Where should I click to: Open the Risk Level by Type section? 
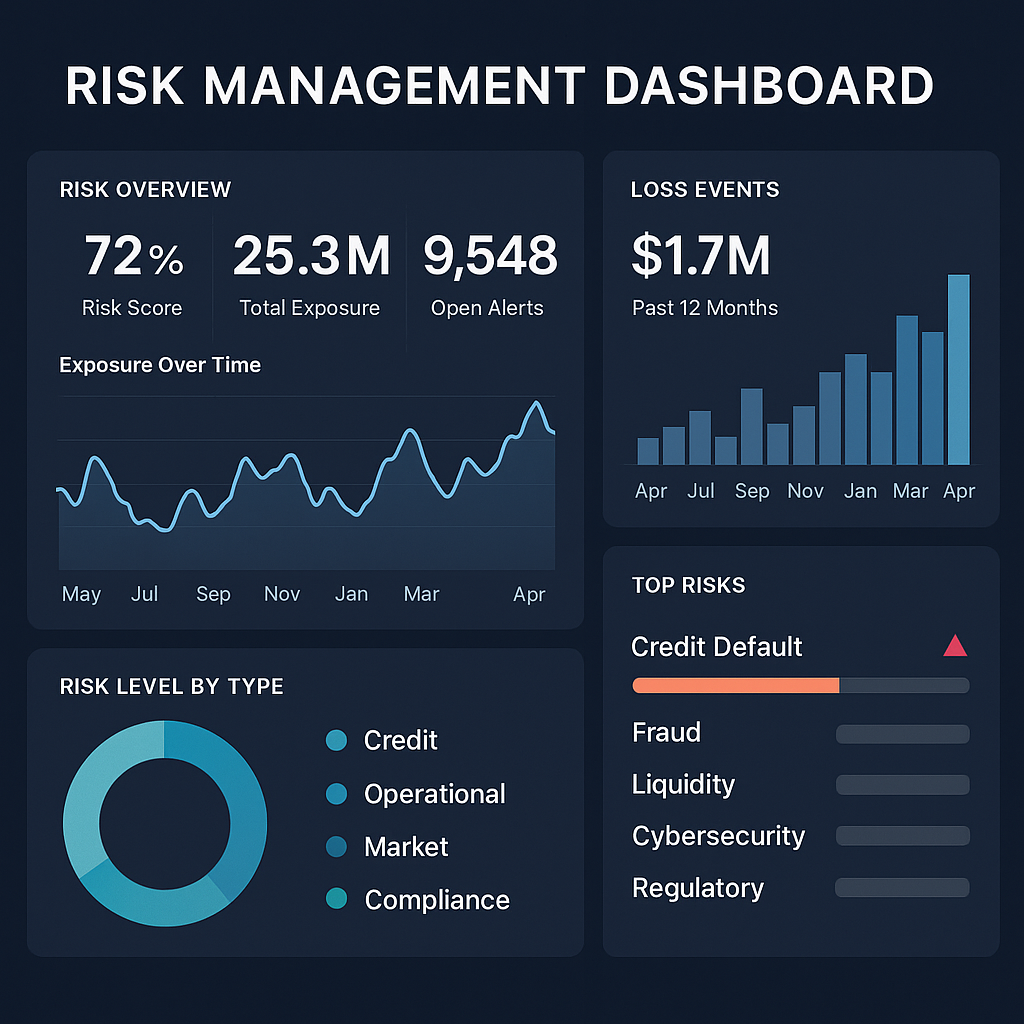pos(171,687)
